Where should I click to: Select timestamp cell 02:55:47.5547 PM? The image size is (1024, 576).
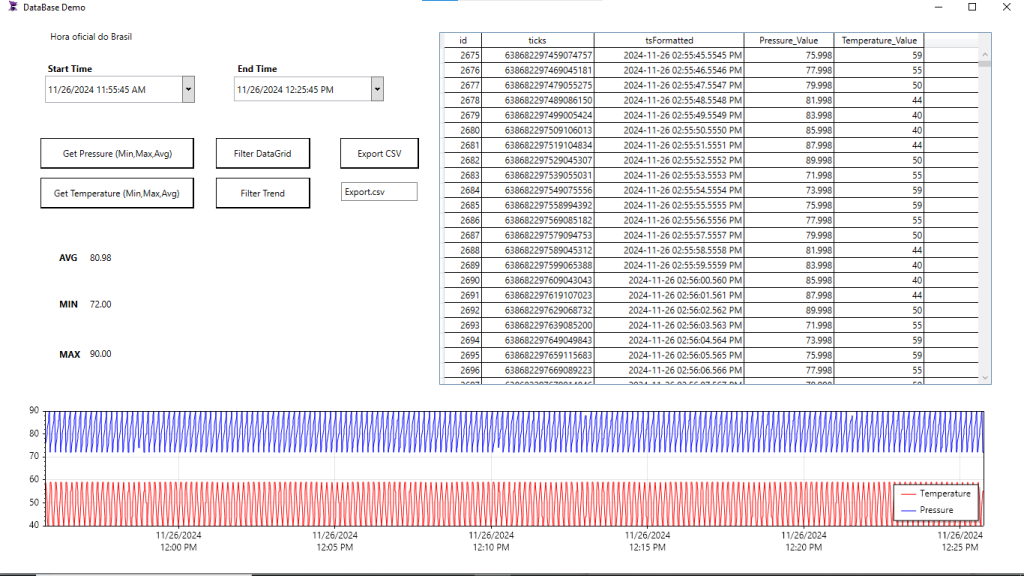coord(669,86)
